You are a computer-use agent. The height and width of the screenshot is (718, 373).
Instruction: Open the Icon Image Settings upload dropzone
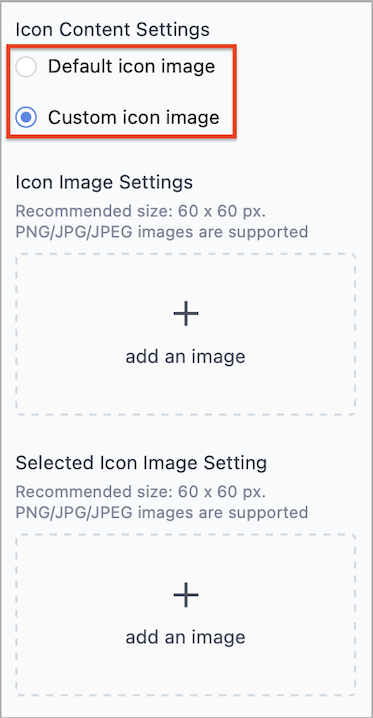coord(186,334)
